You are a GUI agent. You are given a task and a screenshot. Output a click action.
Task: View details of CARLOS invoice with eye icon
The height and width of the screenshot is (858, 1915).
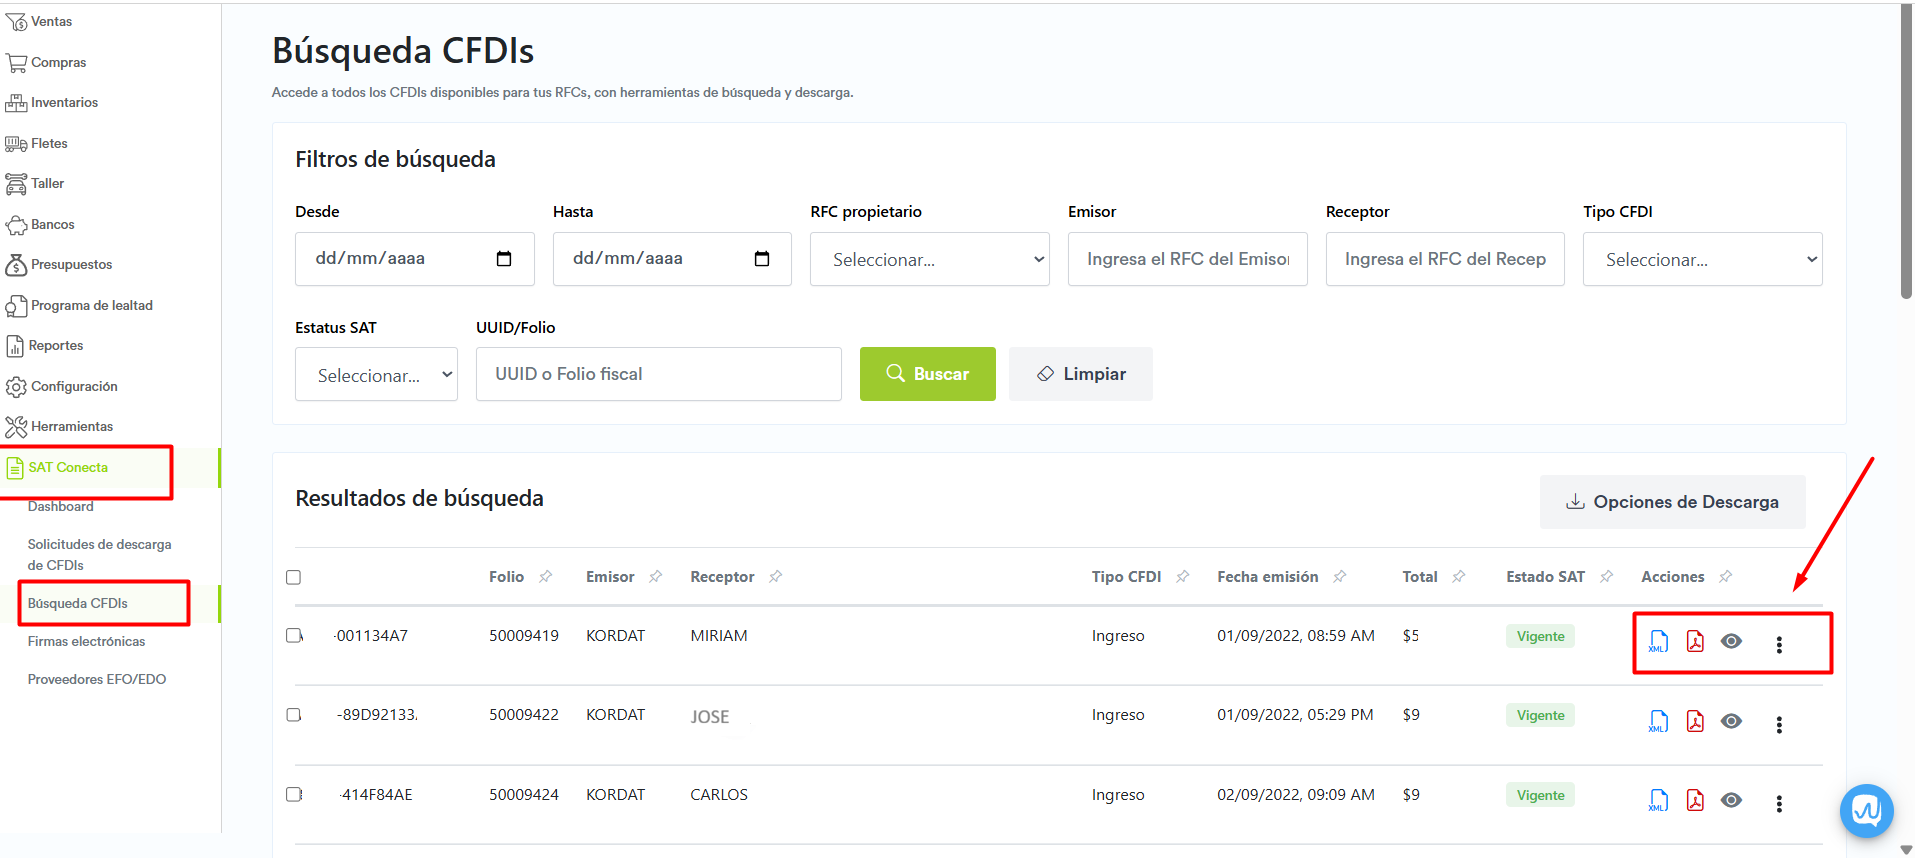coord(1731,800)
